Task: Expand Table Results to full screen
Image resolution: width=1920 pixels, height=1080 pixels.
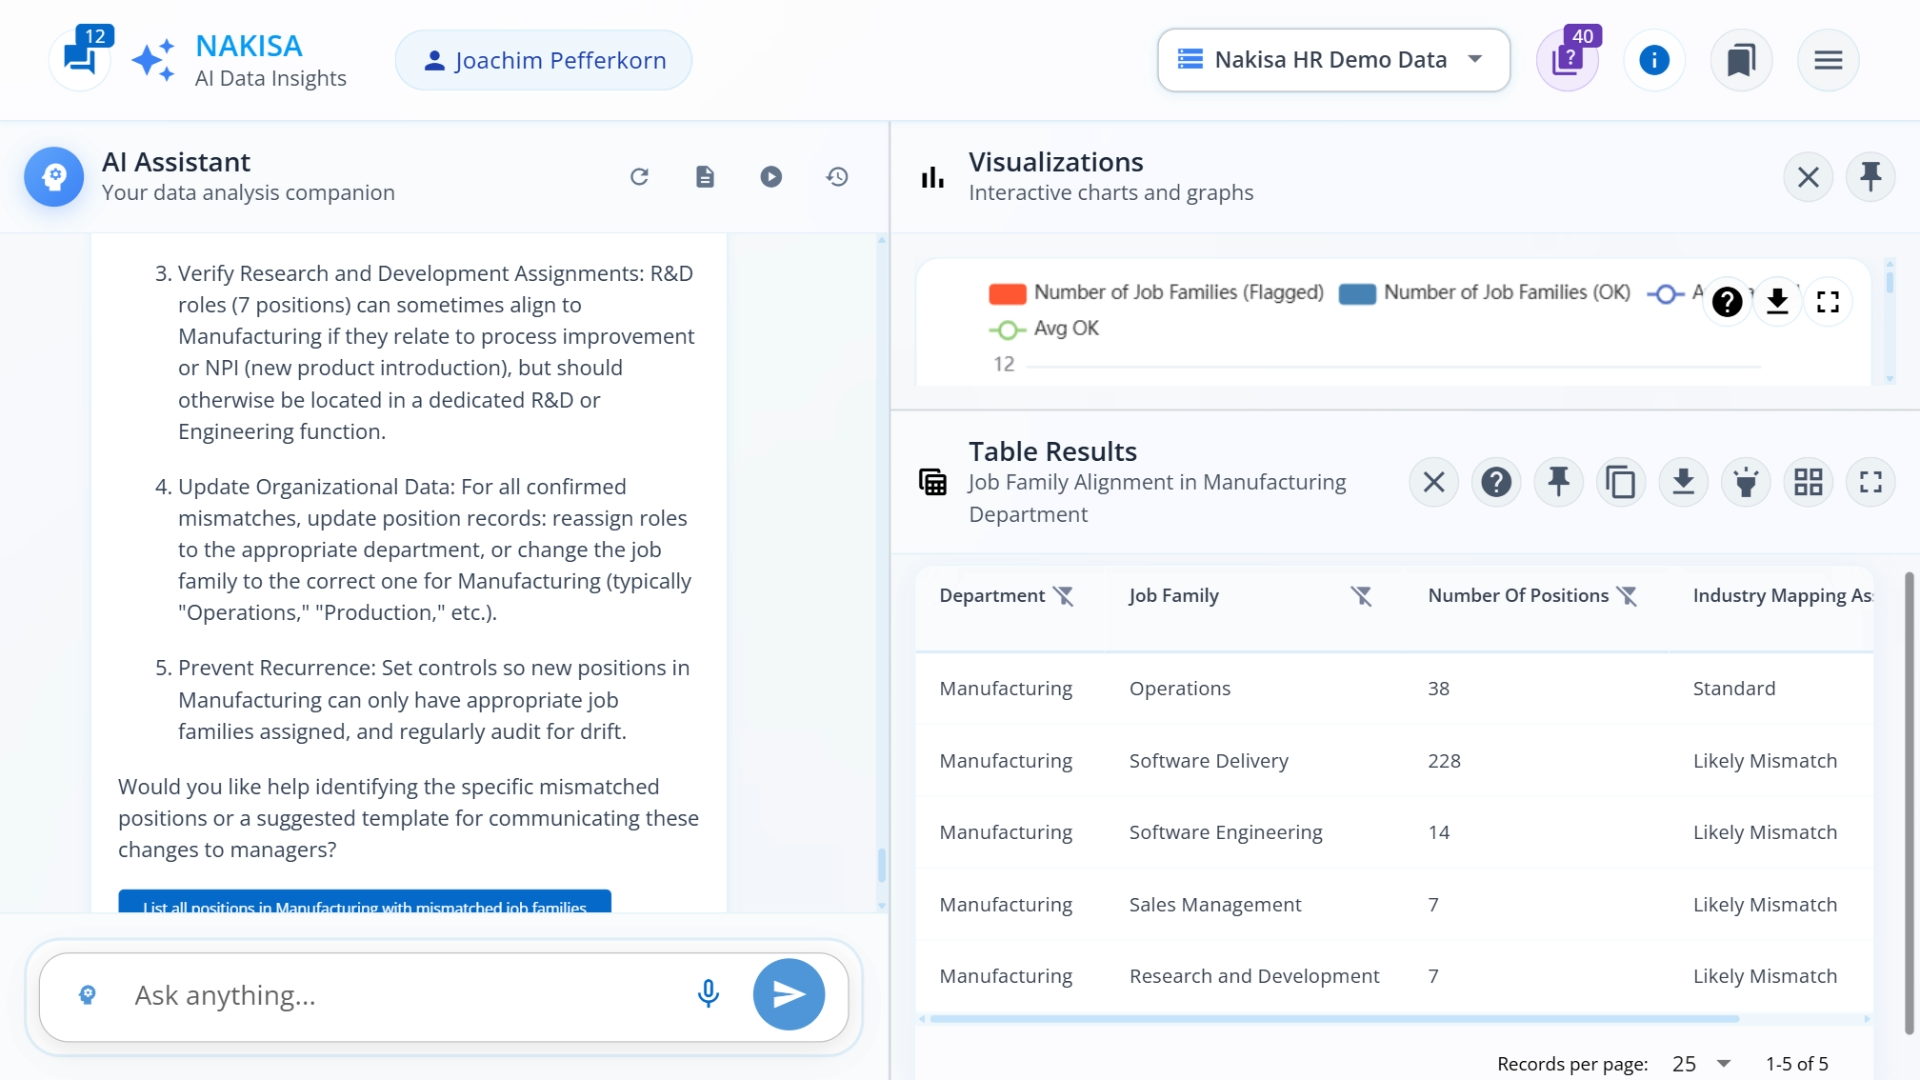Action: (x=1871, y=481)
